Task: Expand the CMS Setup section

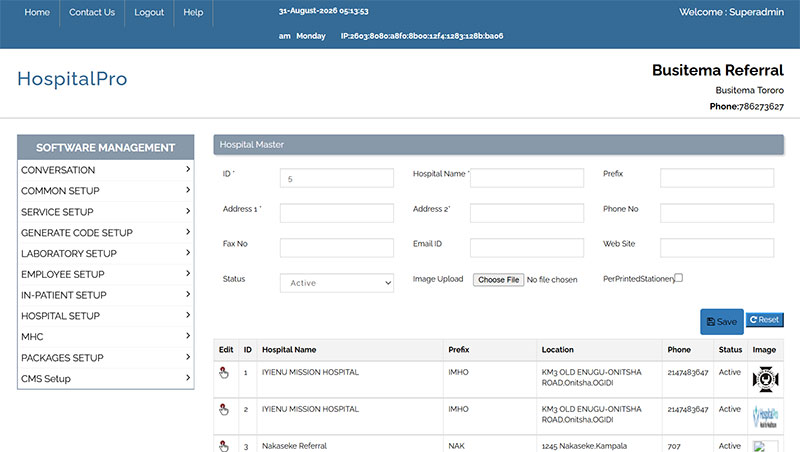Action: coord(106,379)
